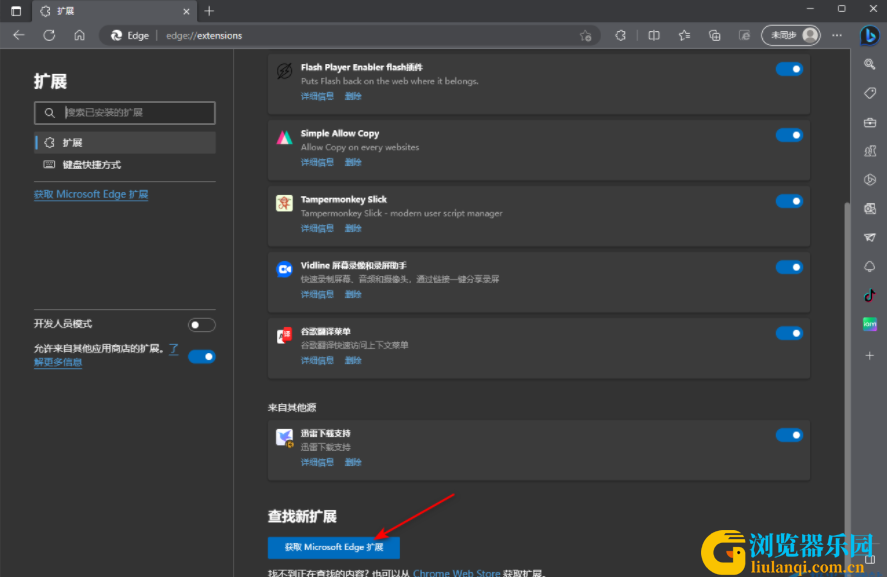Open the sidebar Microsoft 365 icon
Viewport: 887px width, 577px height.
[870, 180]
